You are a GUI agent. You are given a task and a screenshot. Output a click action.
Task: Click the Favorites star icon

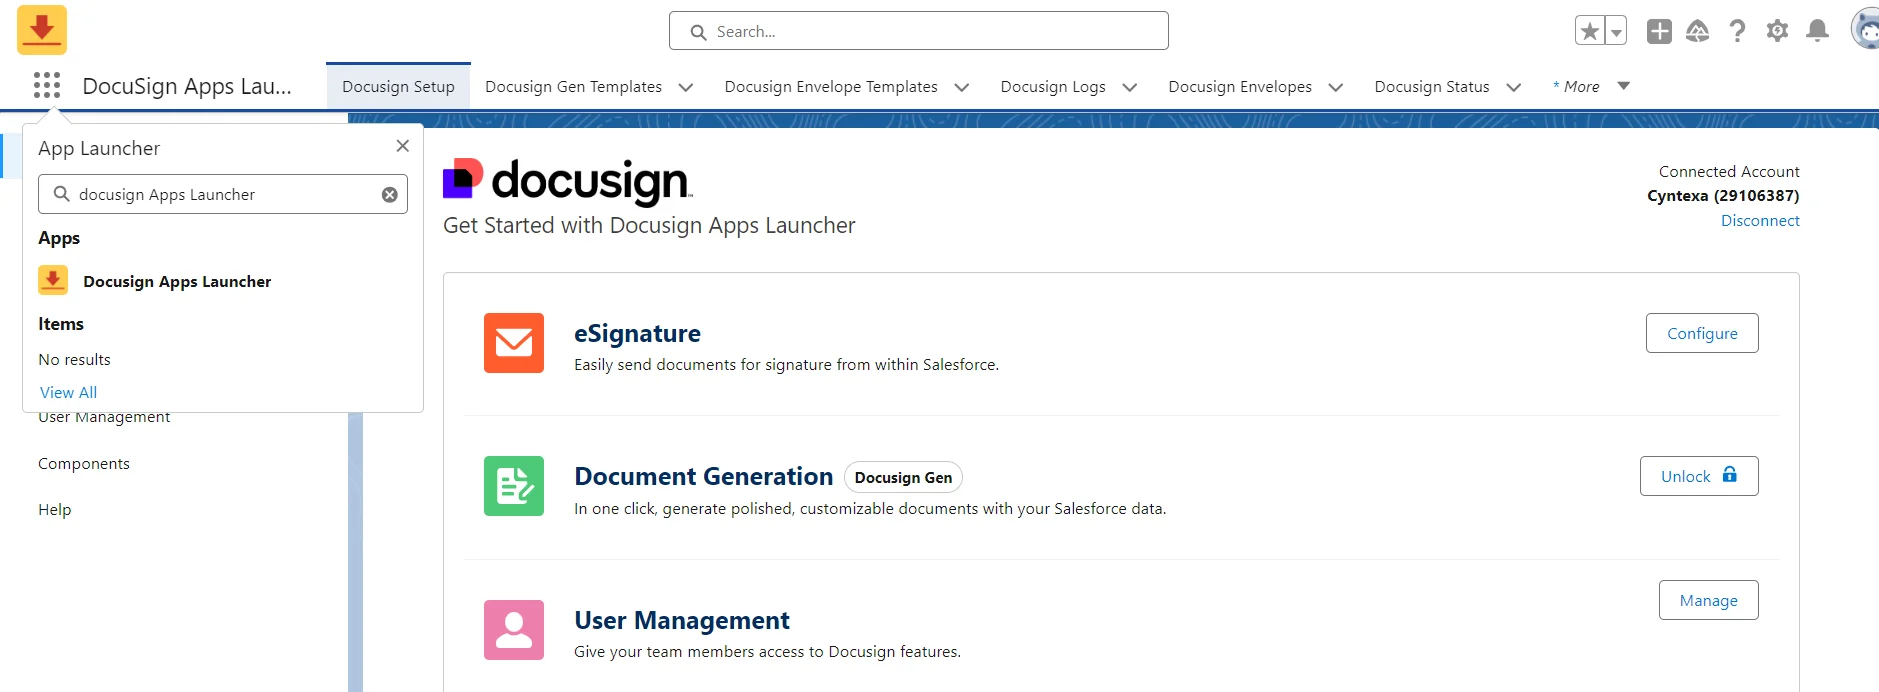(1590, 31)
